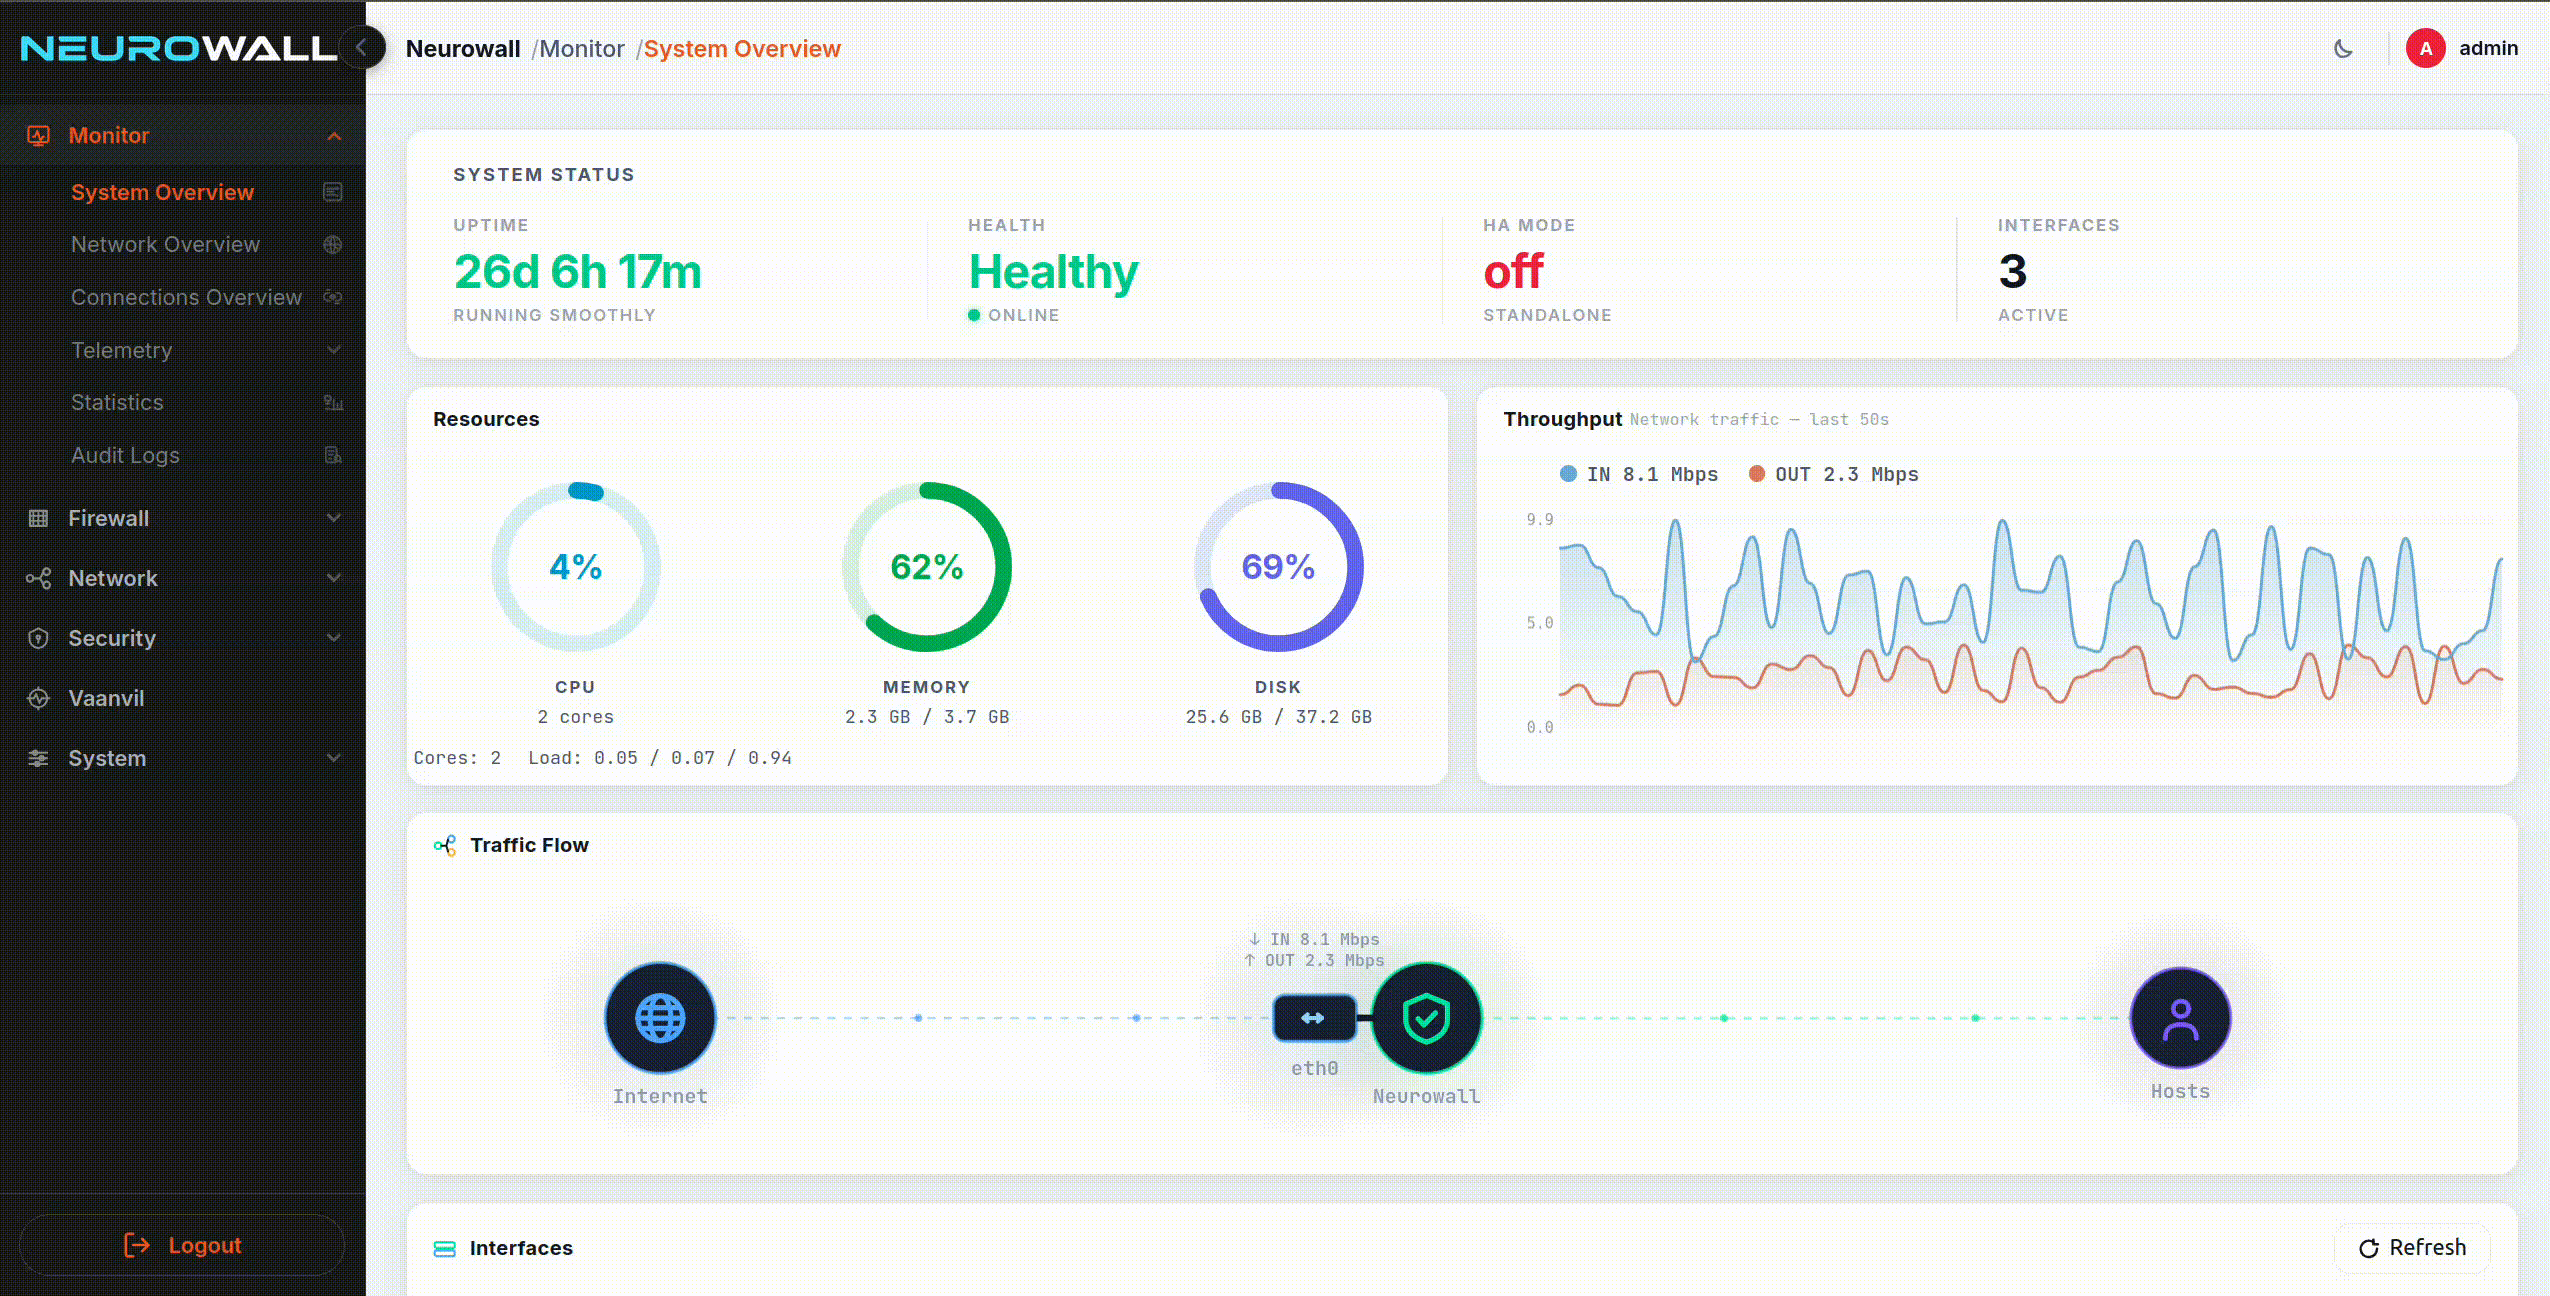The image size is (2550, 1296).
Task: Click the interfaces count 3
Action: (2012, 272)
